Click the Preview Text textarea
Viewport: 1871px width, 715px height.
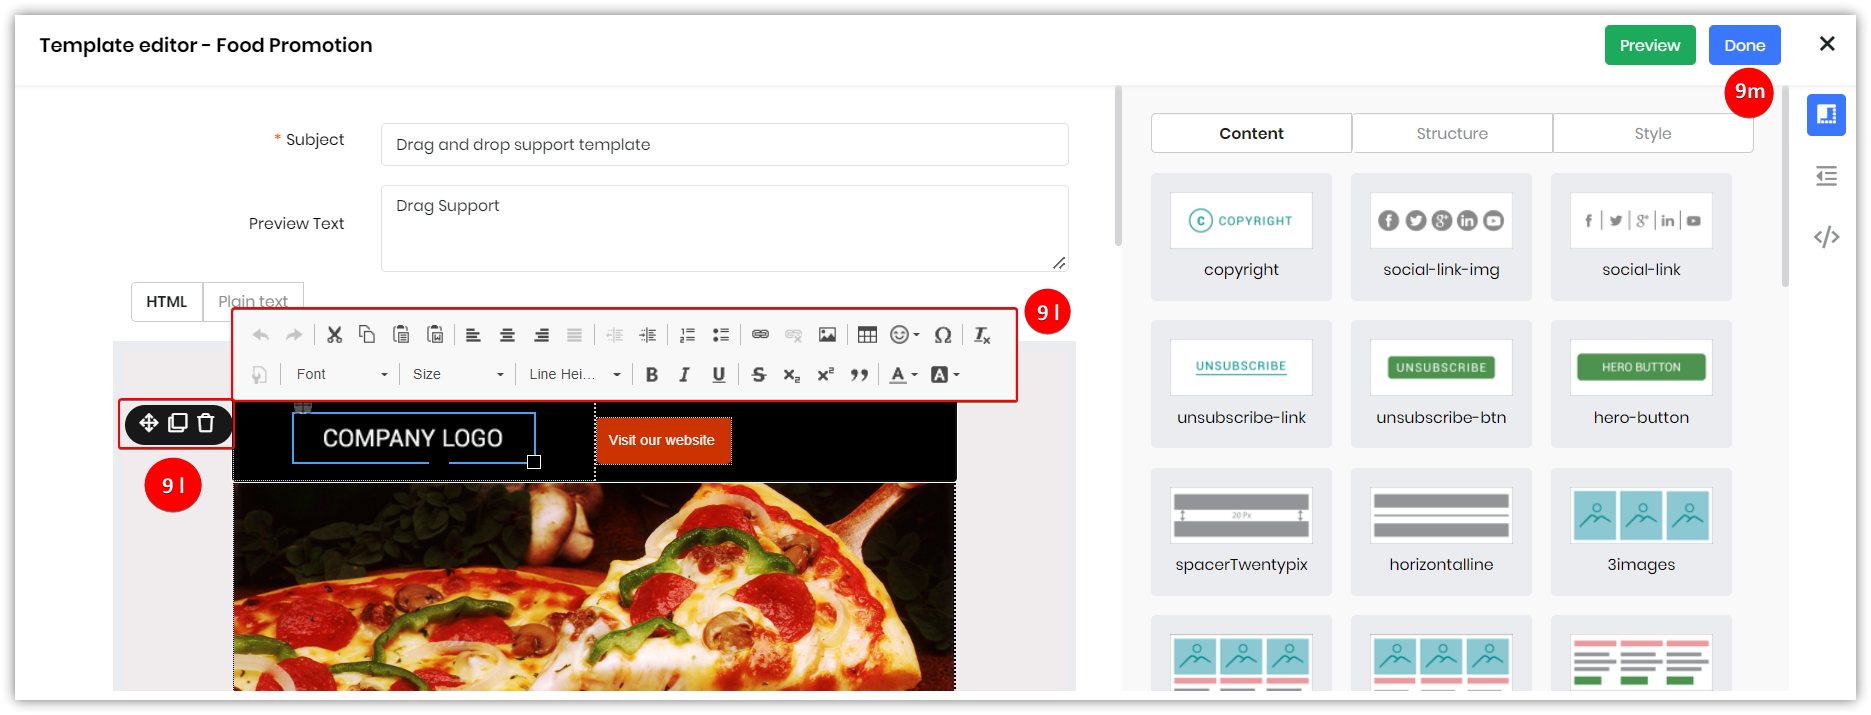724,228
